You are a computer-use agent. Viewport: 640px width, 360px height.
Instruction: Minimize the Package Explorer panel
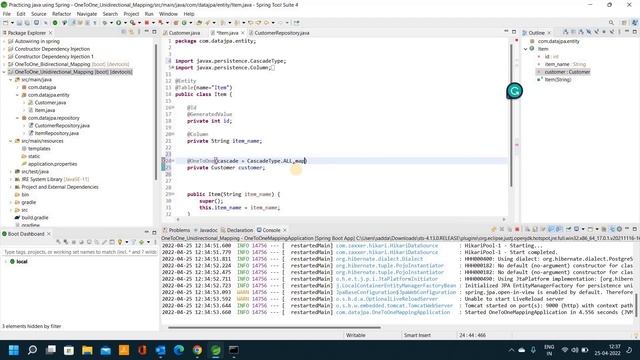click(147, 32)
